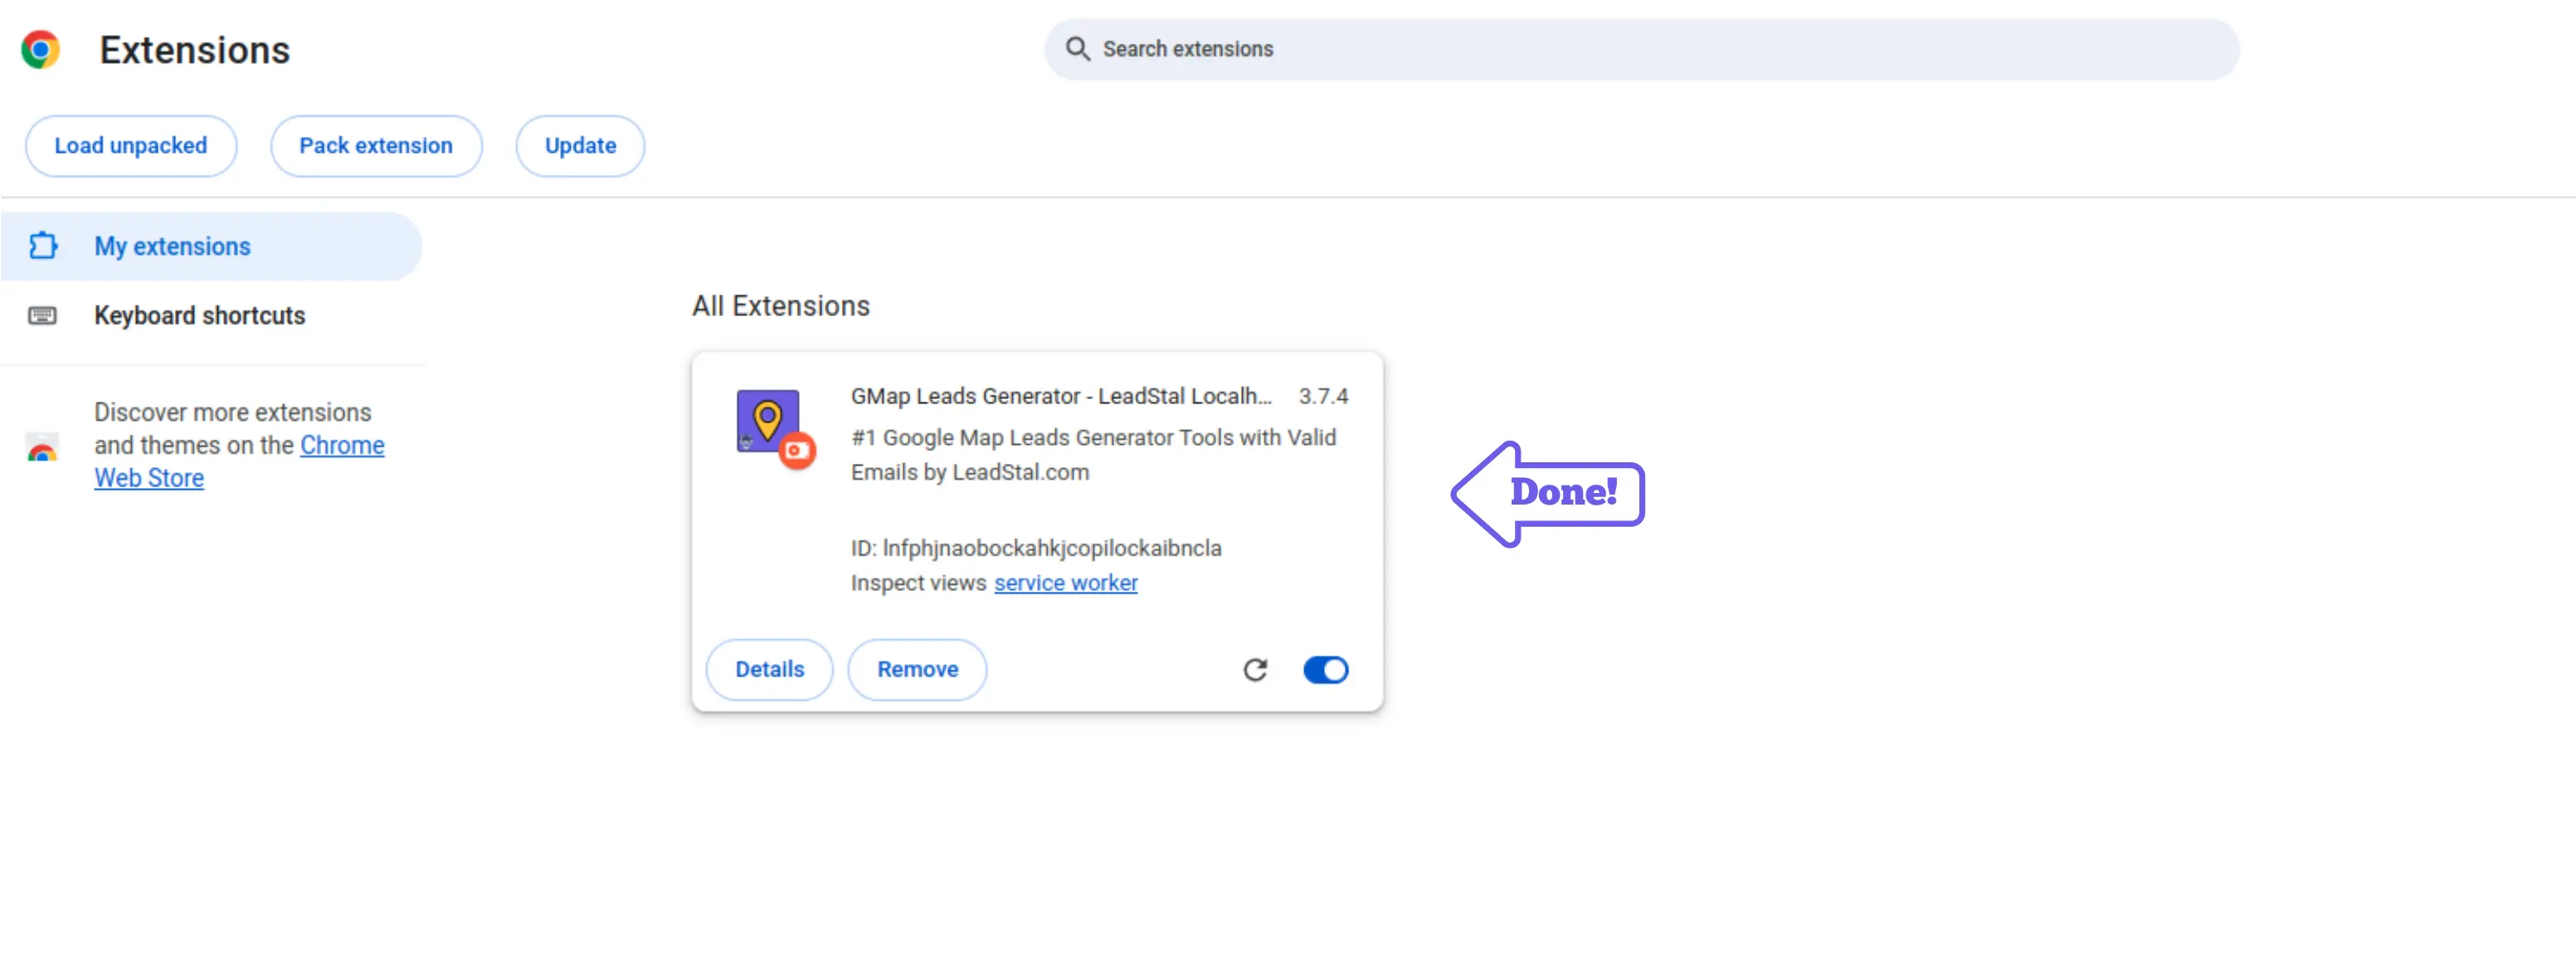2576x966 pixels.
Task: Click the Remove button for extension
Action: 917,669
